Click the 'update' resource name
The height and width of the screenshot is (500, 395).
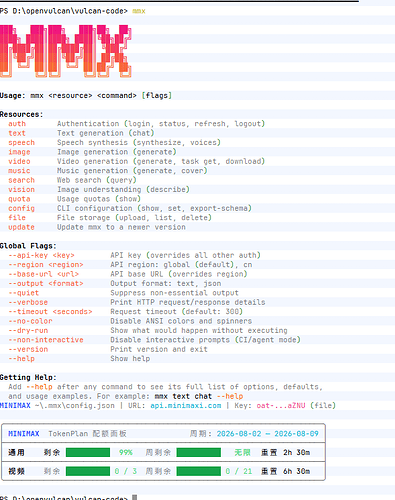click(21, 227)
